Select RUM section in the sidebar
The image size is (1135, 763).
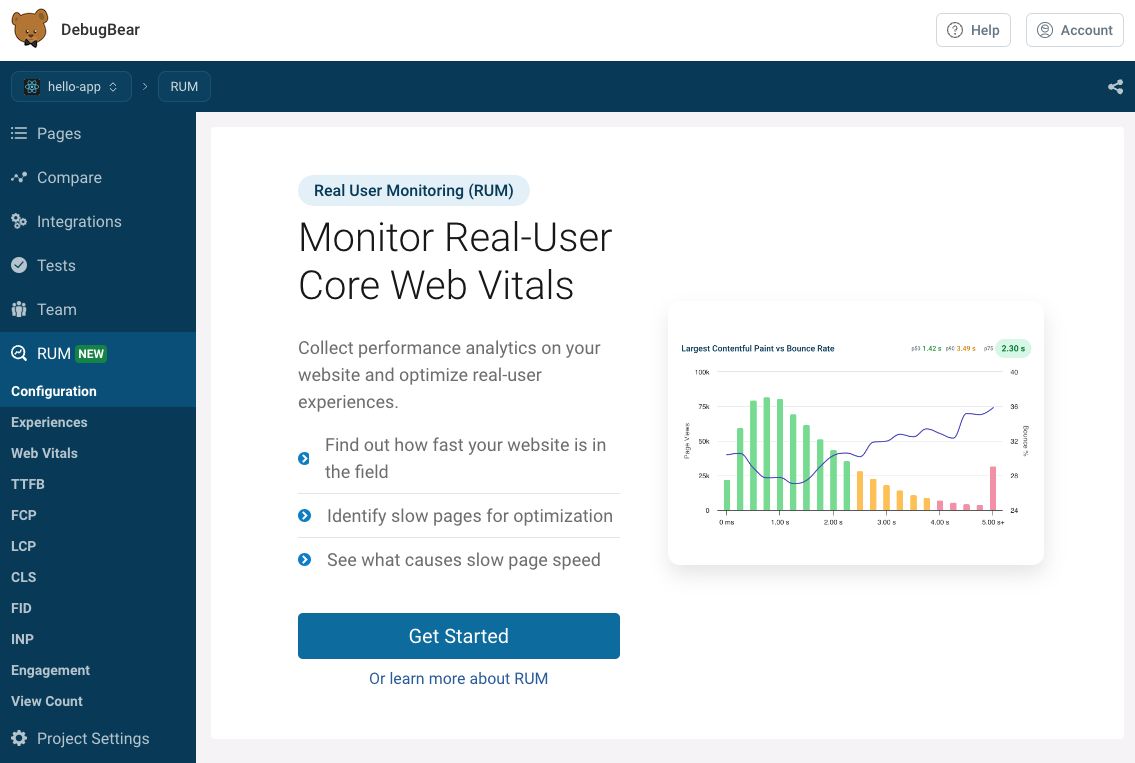tap(98, 353)
